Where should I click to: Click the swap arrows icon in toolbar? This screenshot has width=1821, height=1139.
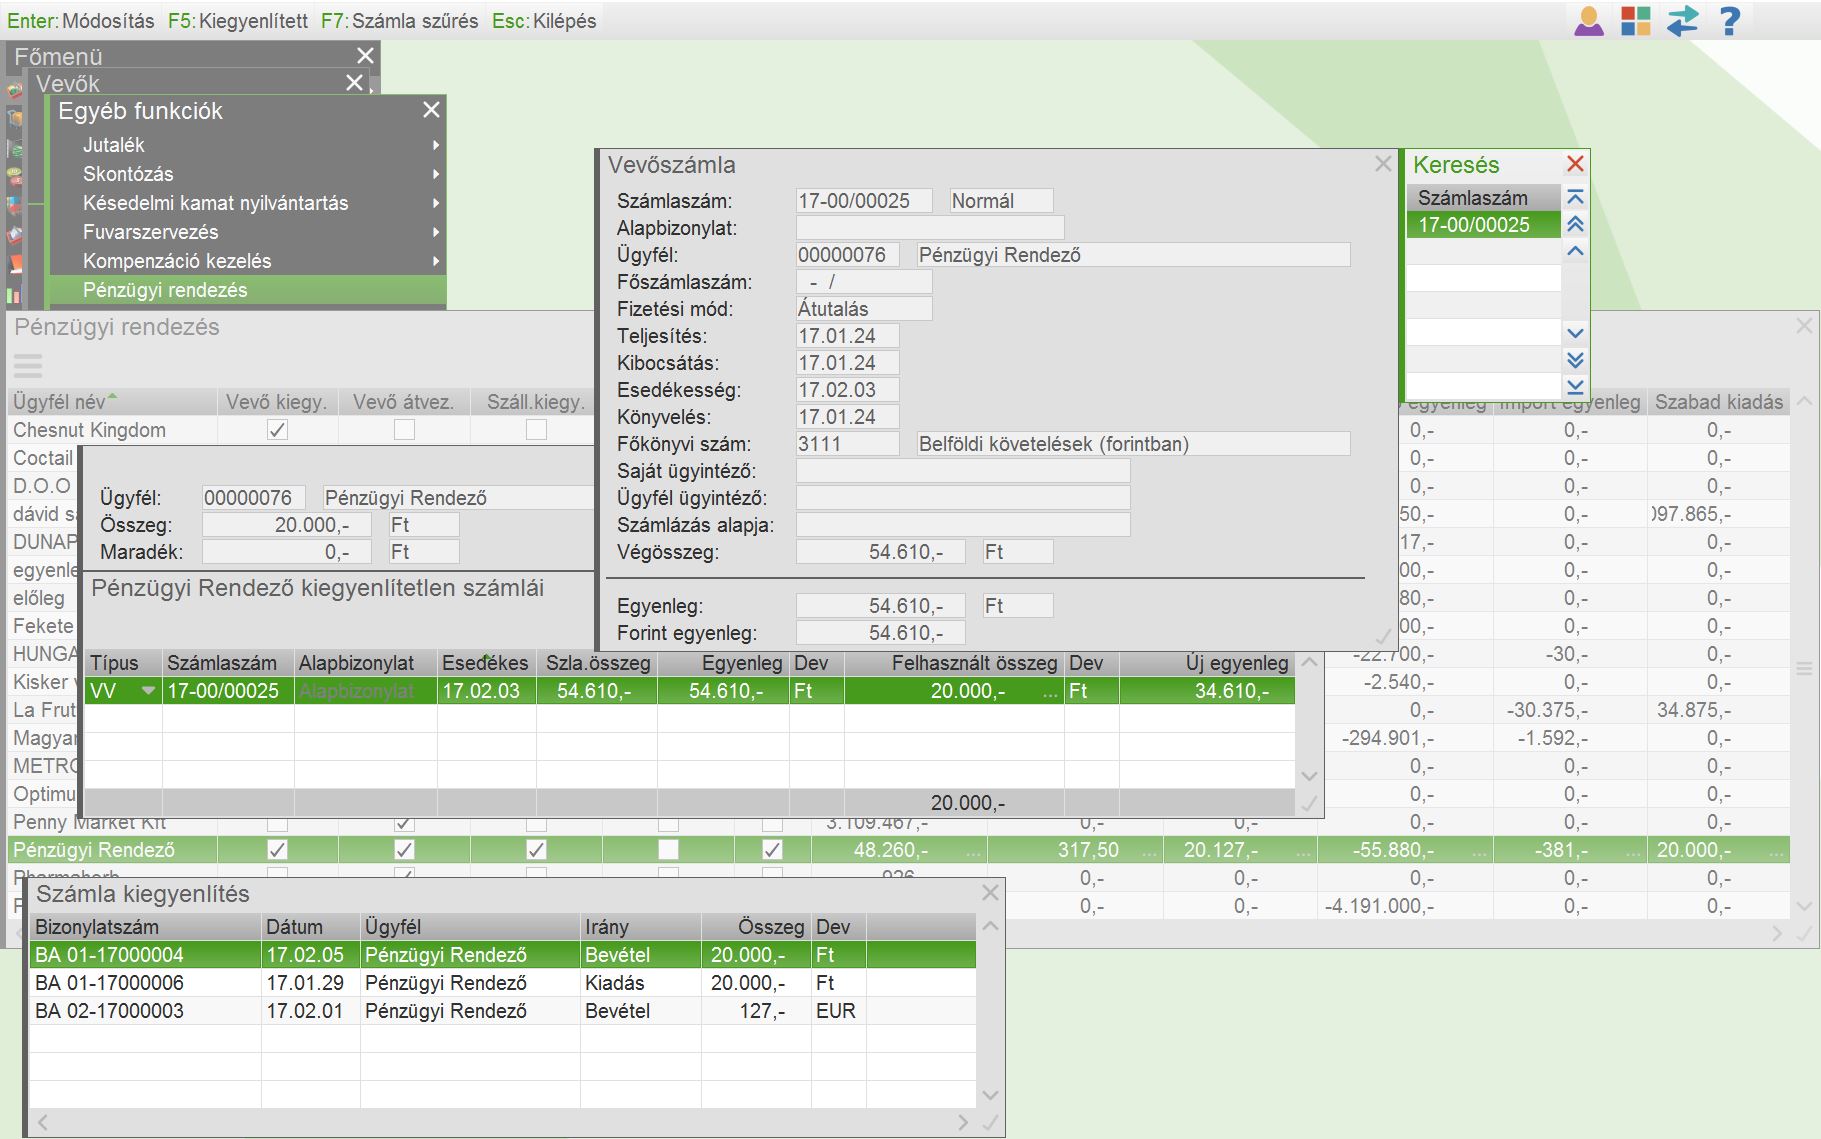pos(1683,21)
